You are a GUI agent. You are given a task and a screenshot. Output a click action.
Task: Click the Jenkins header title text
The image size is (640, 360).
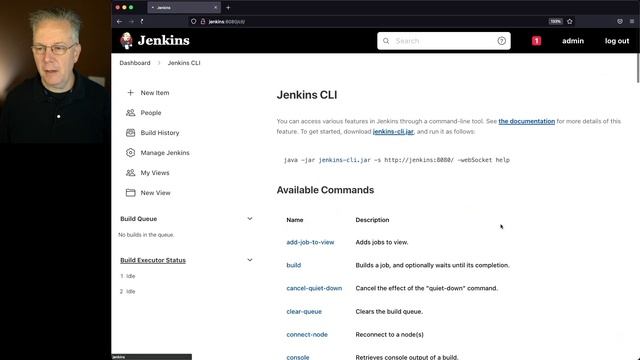click(x=164, y=40)
